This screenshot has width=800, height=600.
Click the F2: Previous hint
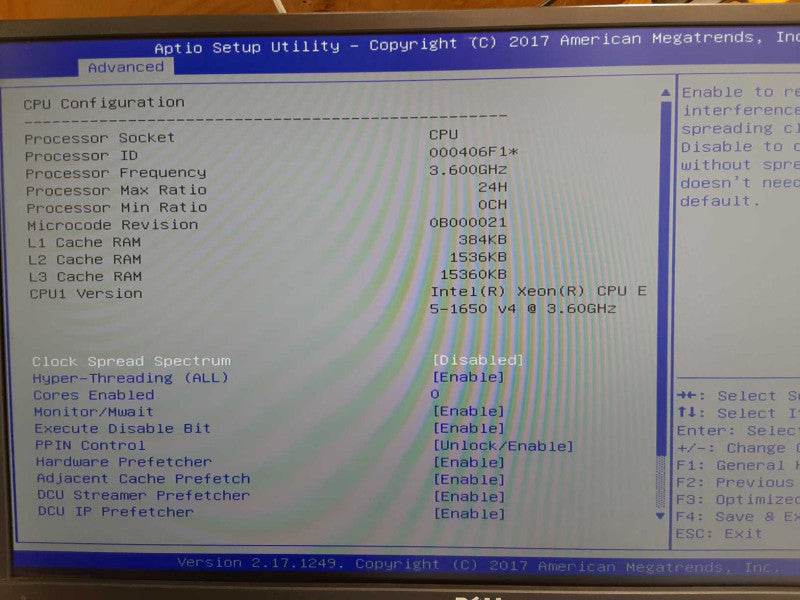(x=738, y=483)
